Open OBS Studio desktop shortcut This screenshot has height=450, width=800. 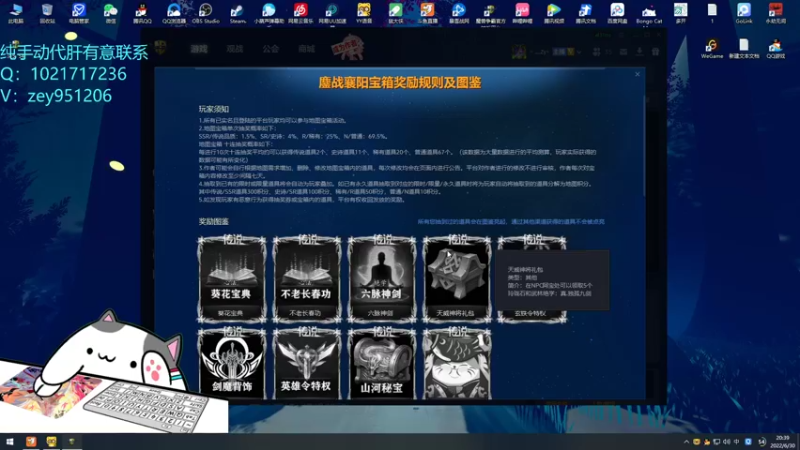[206, 13]
